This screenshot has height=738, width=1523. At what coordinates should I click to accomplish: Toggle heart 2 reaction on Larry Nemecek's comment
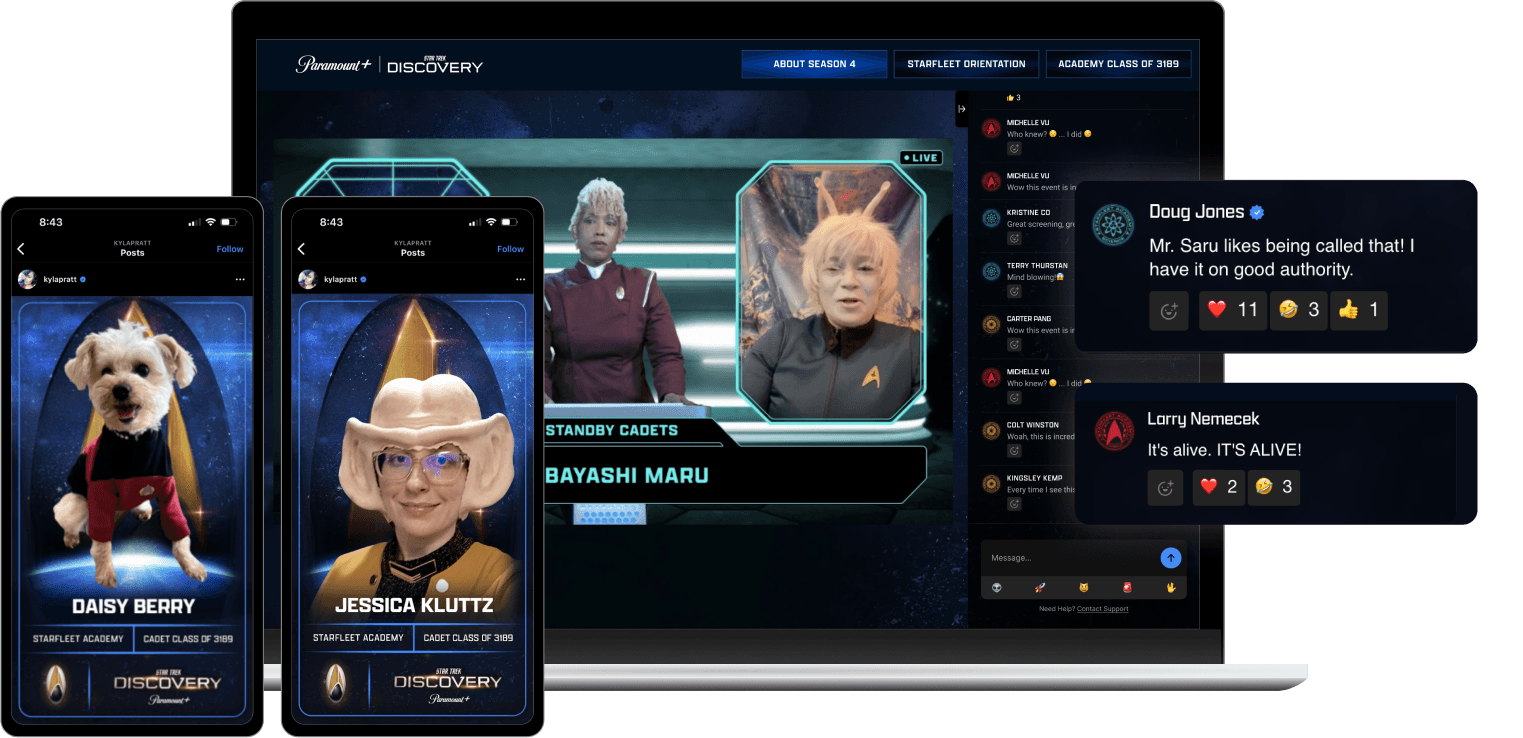click(x=1219, y=488)
